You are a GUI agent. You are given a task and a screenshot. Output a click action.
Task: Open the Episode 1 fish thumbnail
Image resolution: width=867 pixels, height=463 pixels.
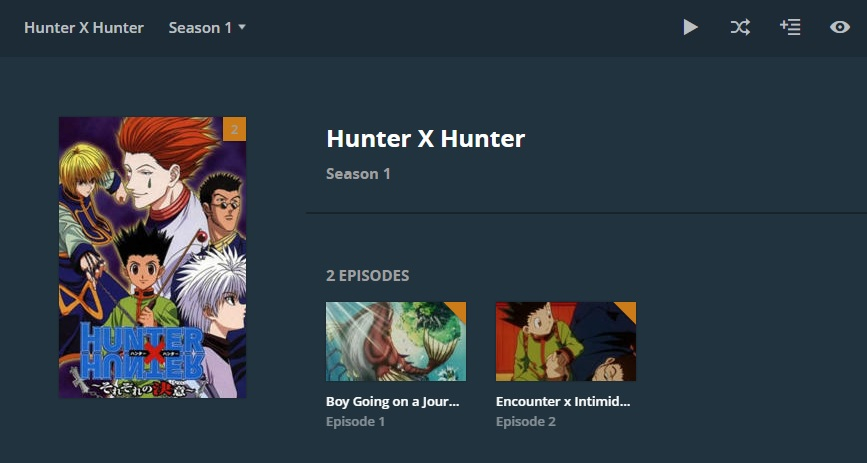click(396, 341)
